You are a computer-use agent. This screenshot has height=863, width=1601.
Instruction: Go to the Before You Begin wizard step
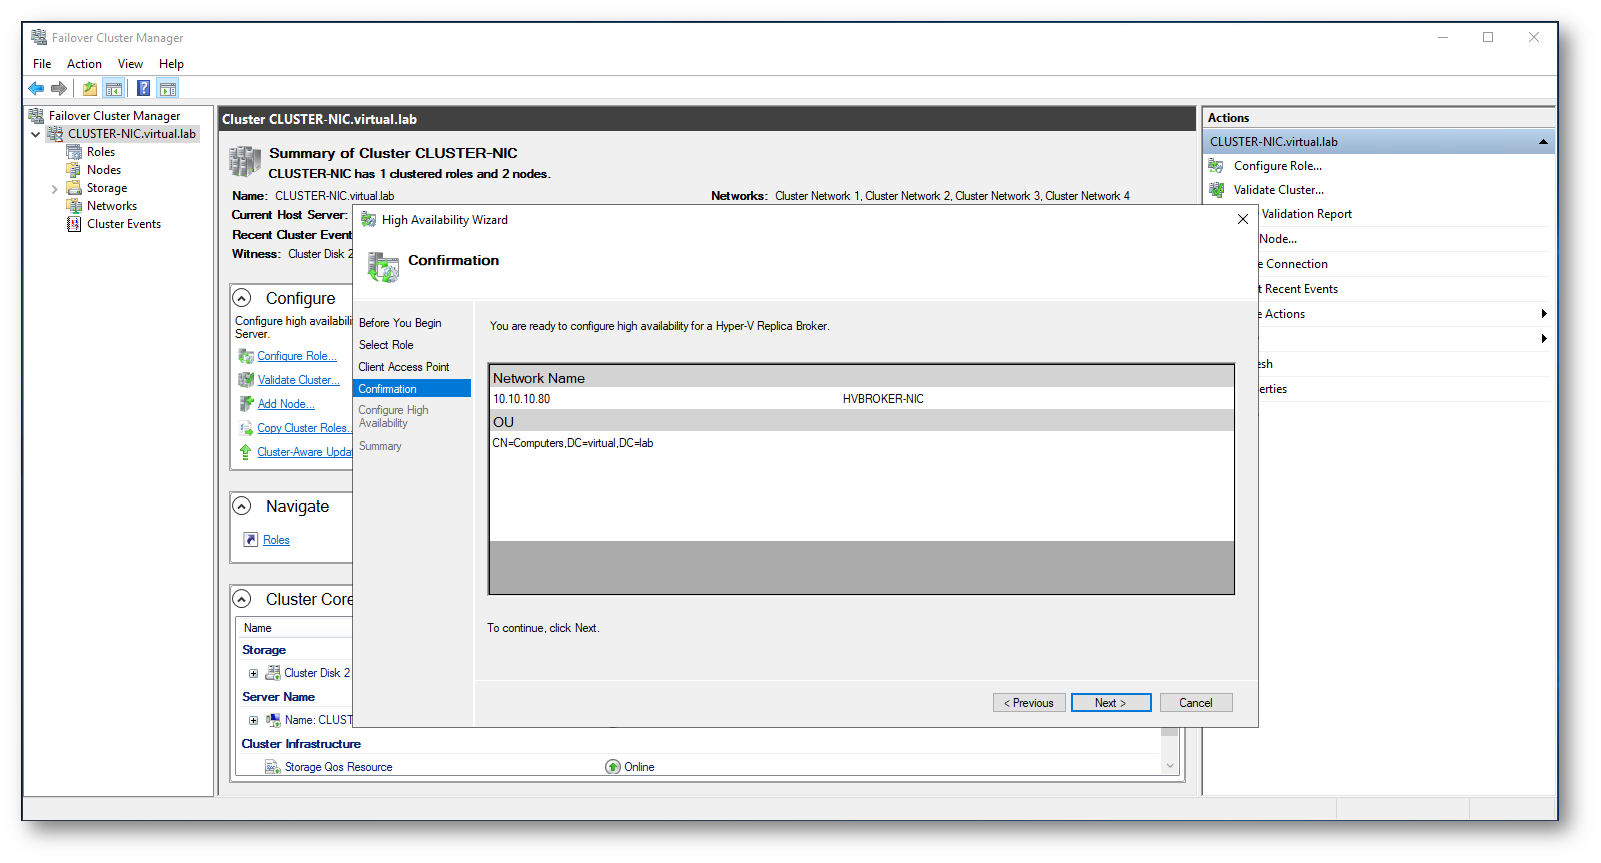[x=400, y=323]
